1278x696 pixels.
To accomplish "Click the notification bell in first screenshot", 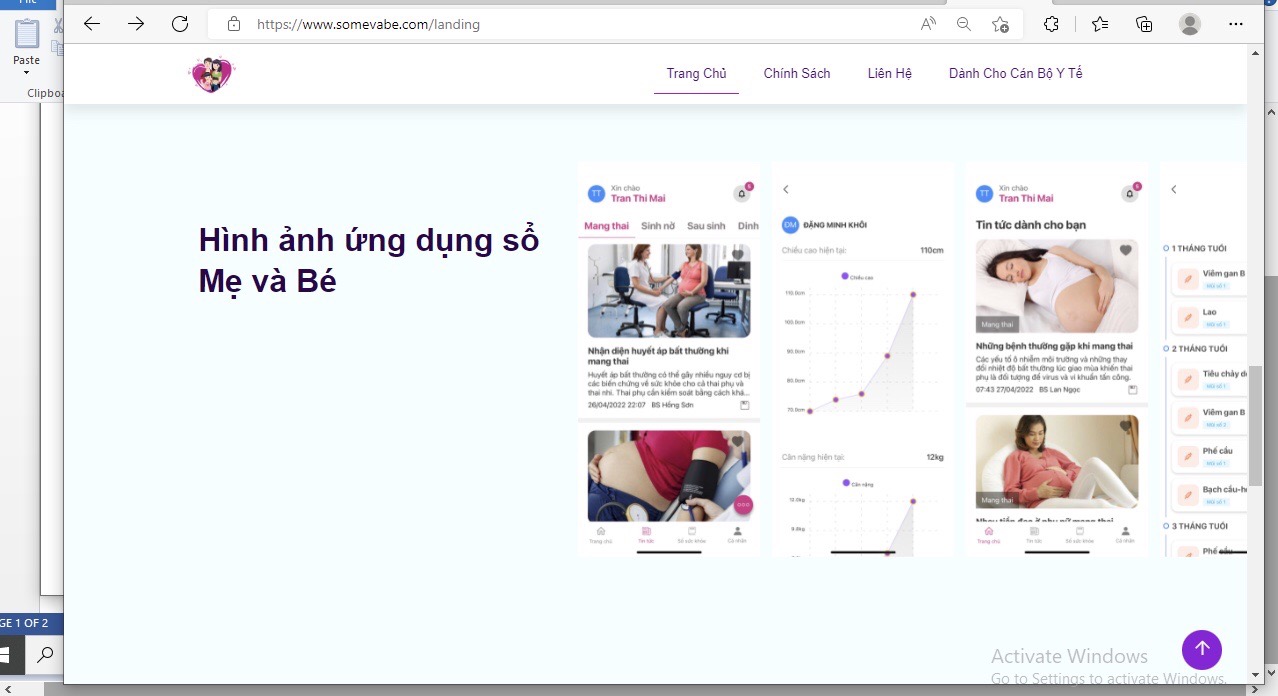I will (742, 193).
